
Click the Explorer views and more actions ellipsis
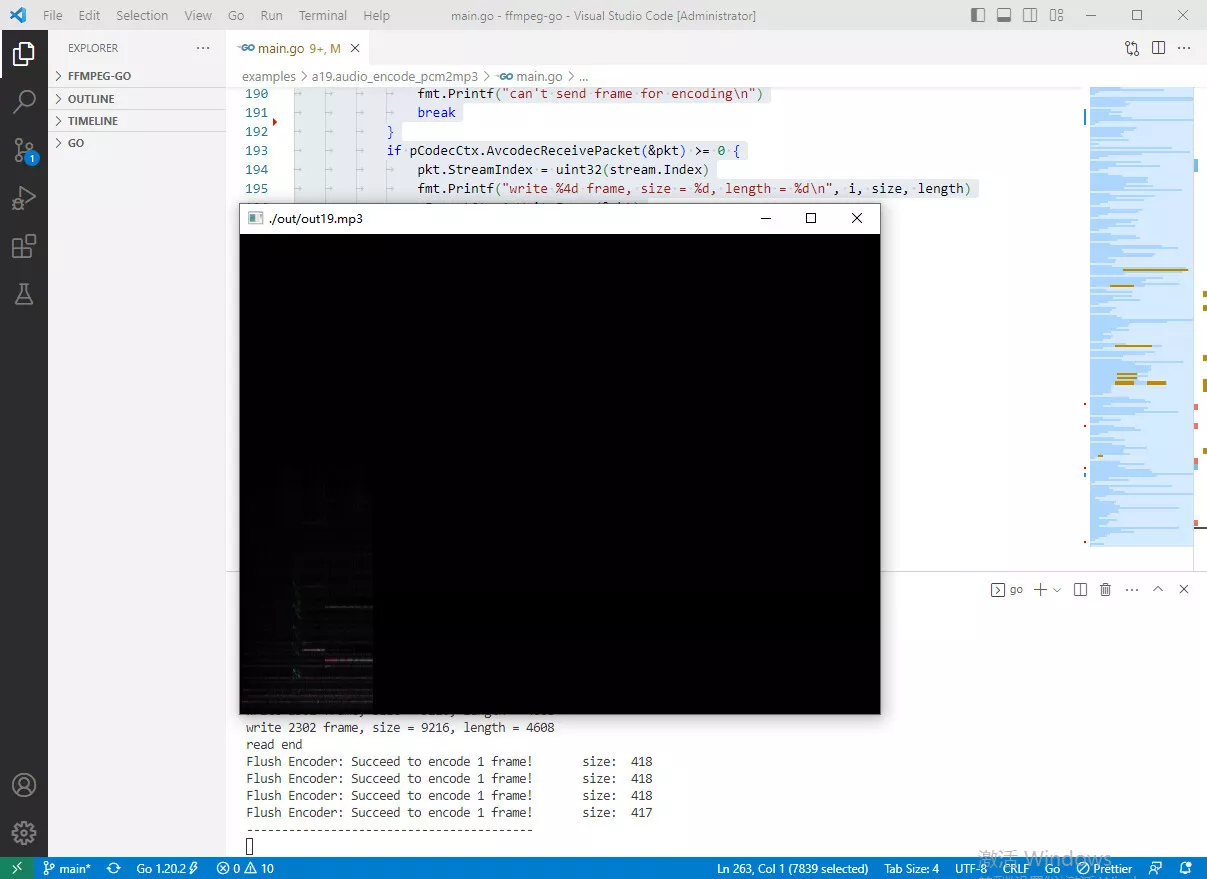[x=203, y=48]
